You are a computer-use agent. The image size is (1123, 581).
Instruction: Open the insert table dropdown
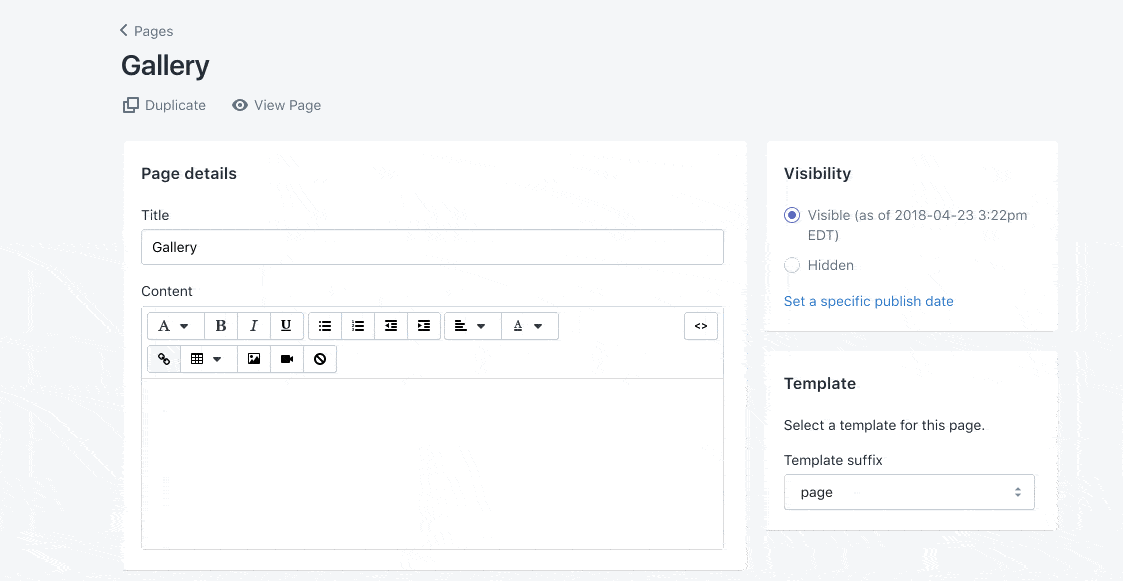pyautogui.click(x=209, y=359)
